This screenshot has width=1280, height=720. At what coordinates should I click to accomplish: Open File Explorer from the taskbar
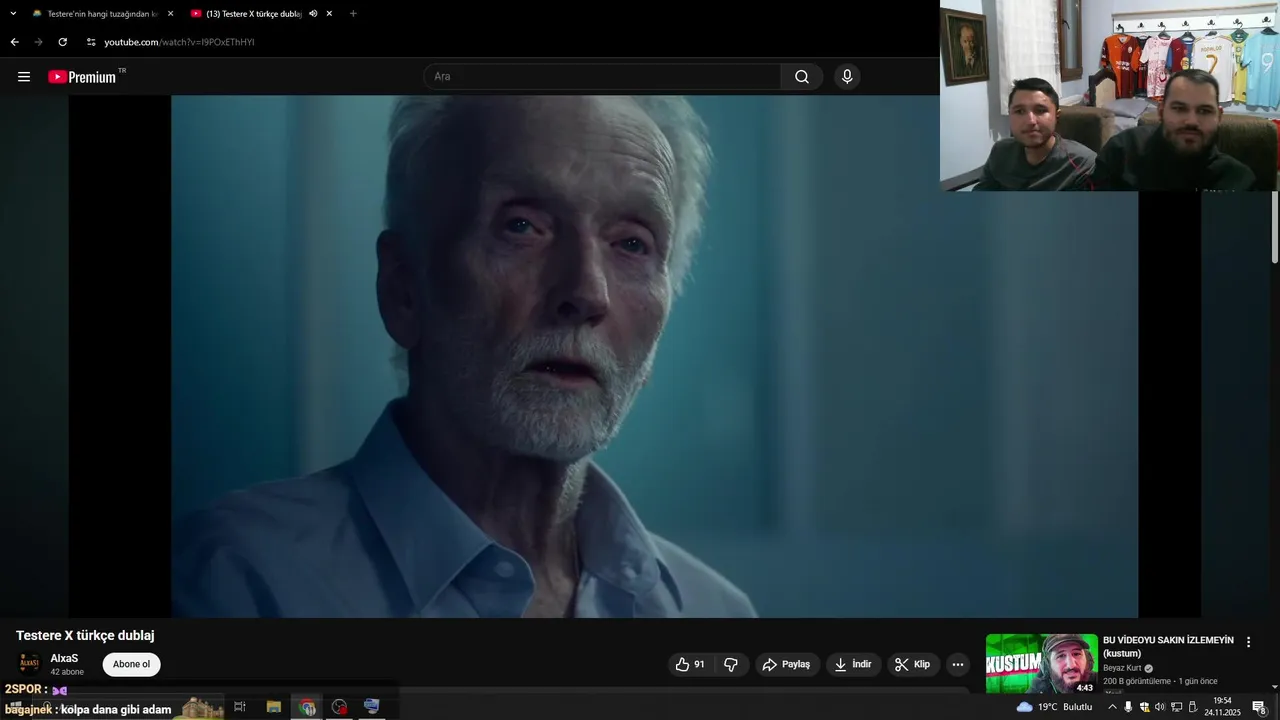[274, 706]
